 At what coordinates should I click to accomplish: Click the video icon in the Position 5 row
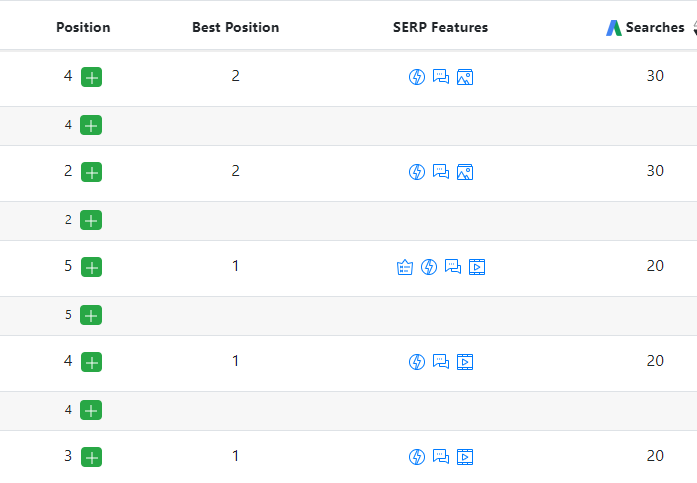[477, 267]
